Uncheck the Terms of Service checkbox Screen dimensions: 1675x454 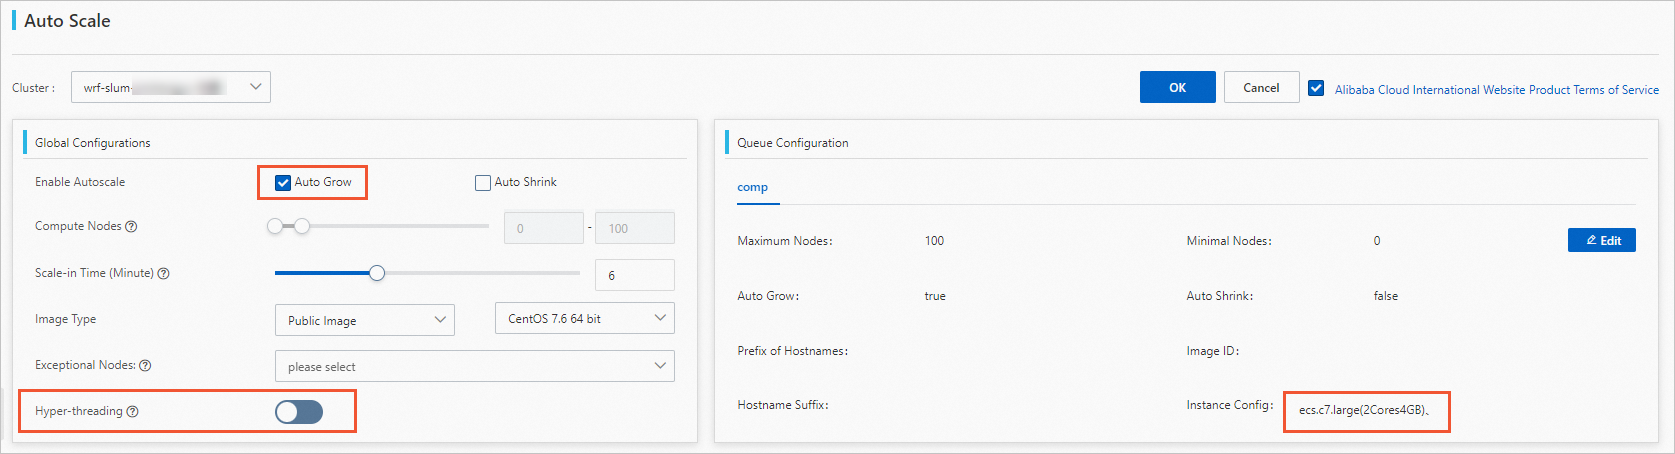click(1316, 88)
